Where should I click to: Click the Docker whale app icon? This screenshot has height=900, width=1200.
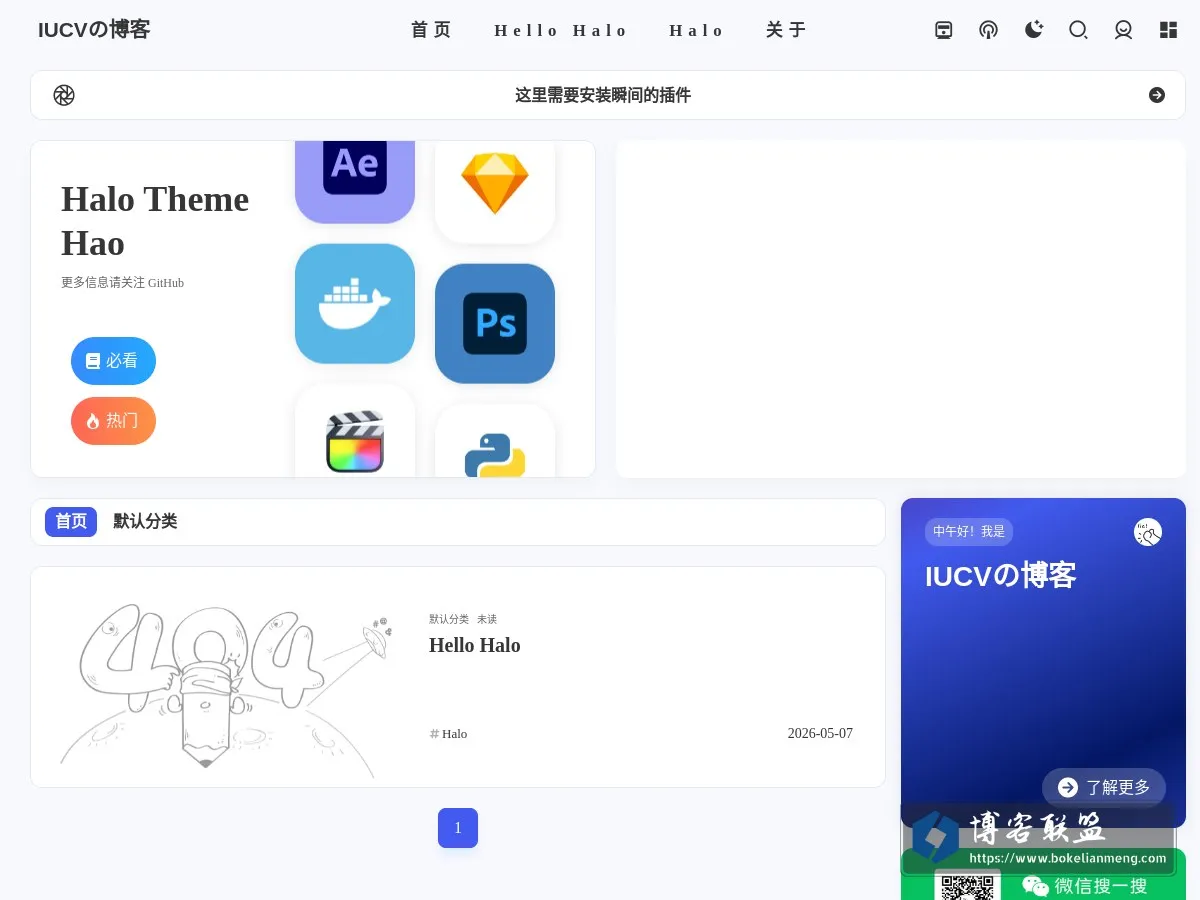point(355,304)
